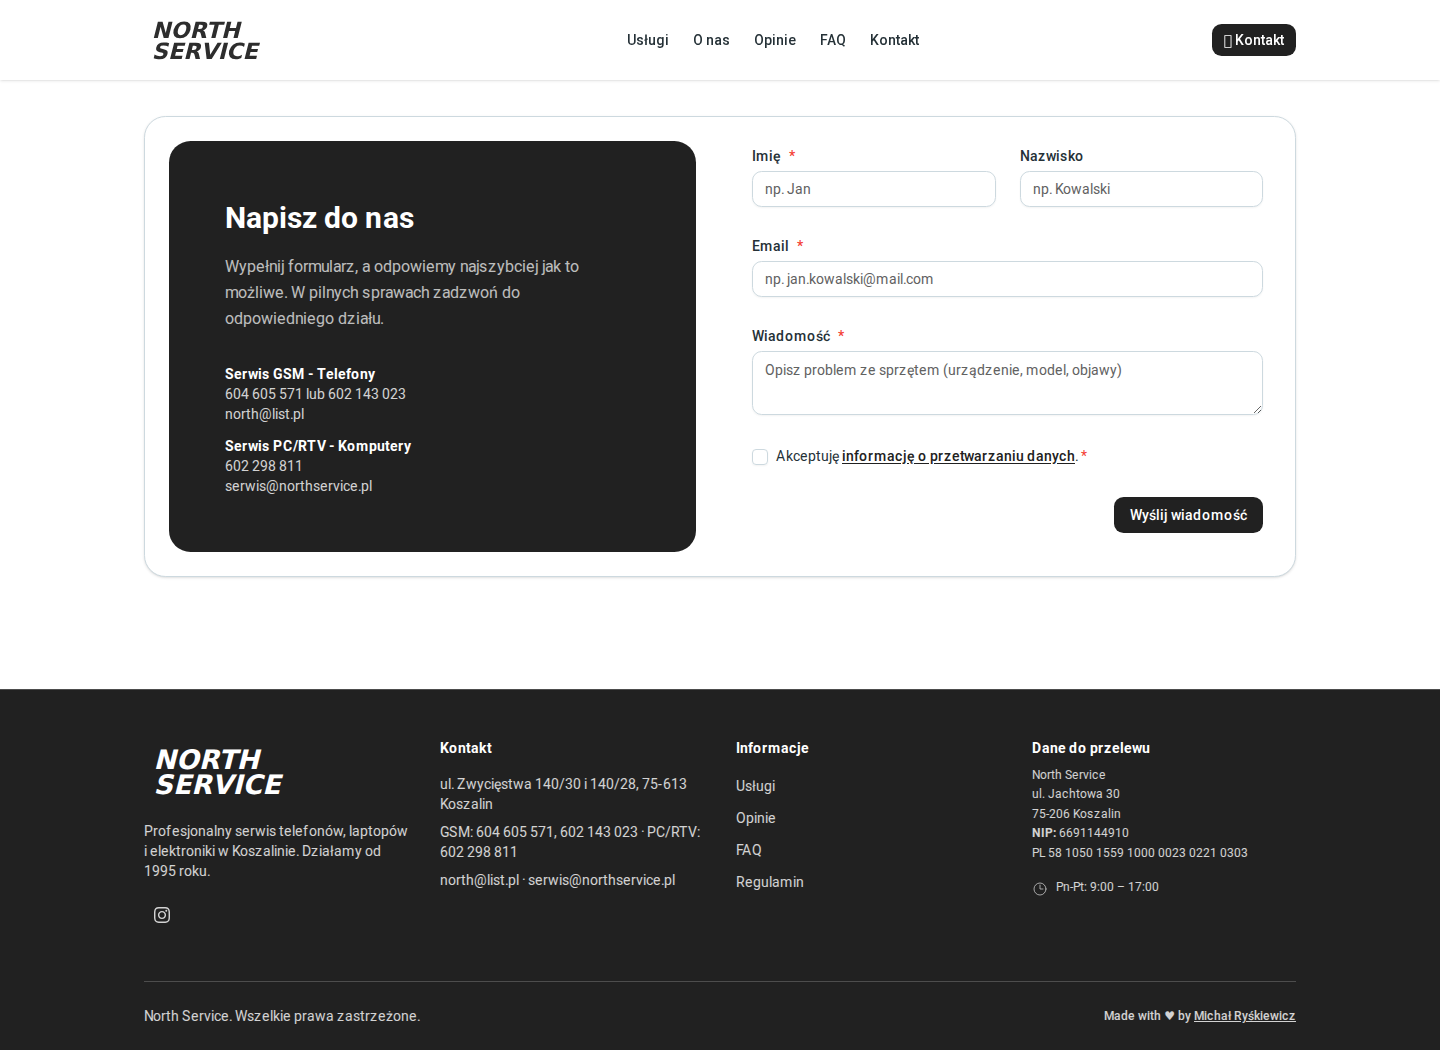Open Opinie link in footer Informacje

point(756,818)
